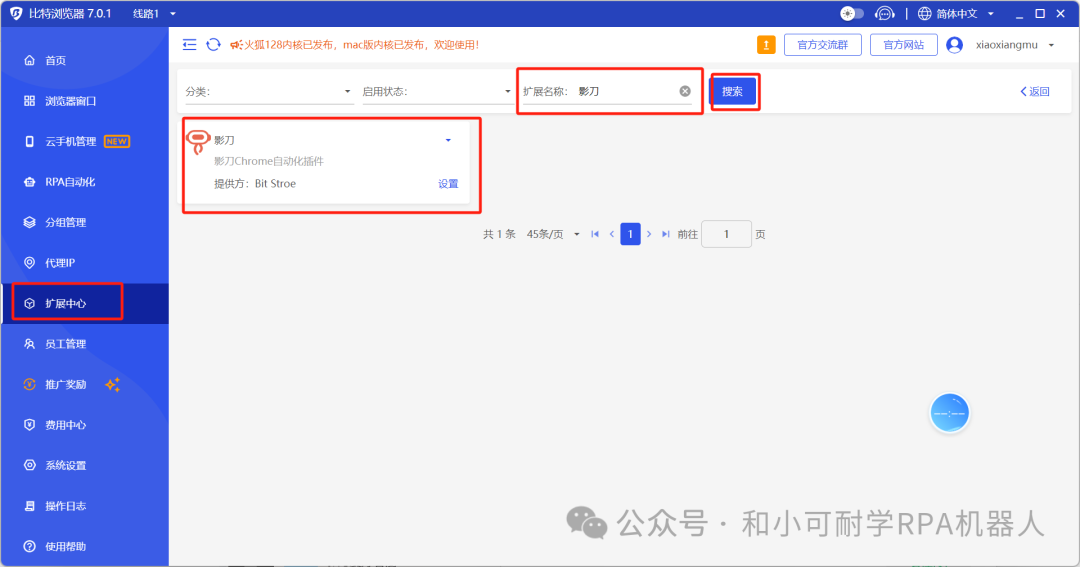Open RPA自动化 in the sidebar
The width and height of the screenshot is (1080, 567).
point(70,182)
